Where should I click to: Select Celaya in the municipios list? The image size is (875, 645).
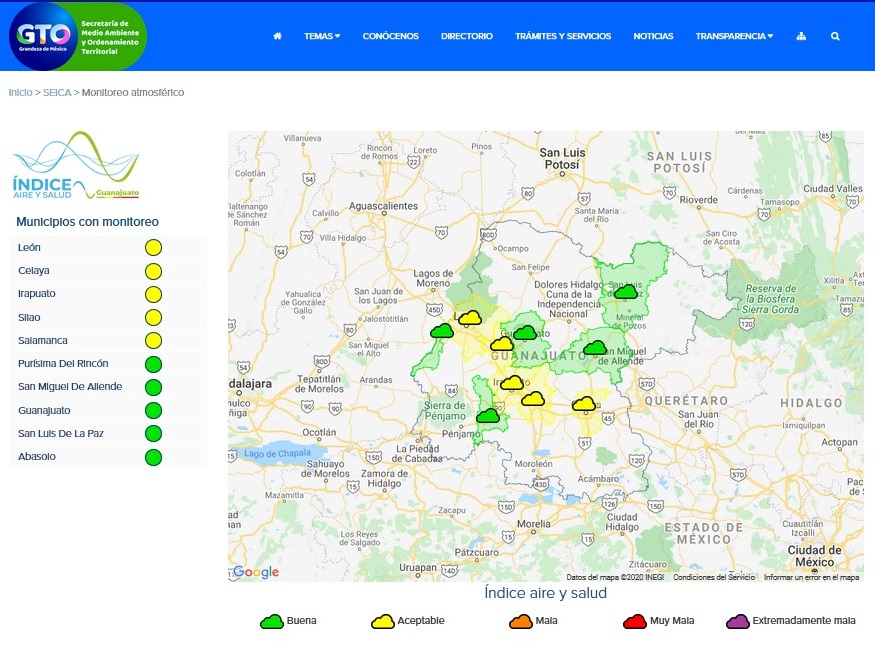point(109,271)
